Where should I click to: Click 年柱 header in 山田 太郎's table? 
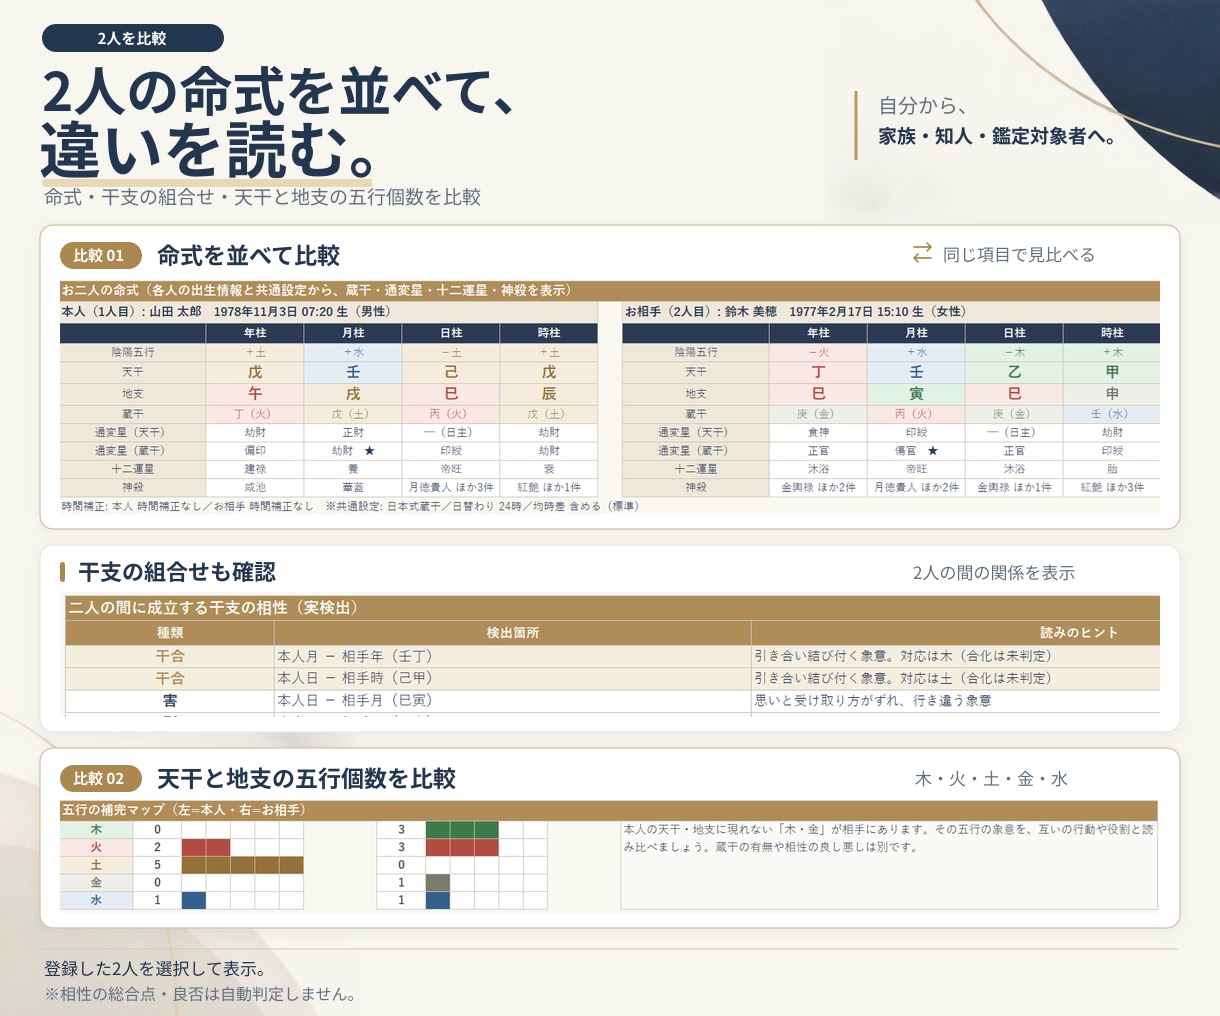[x=255, y=333]
